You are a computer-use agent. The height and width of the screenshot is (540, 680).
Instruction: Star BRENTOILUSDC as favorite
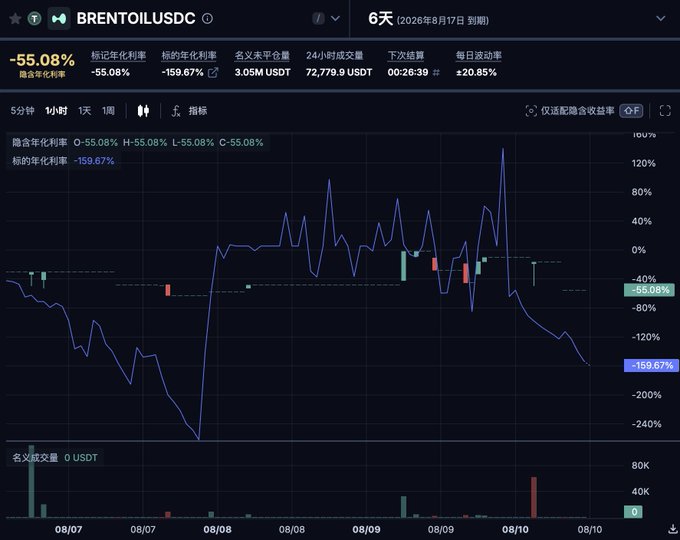[x=15, y=19]
